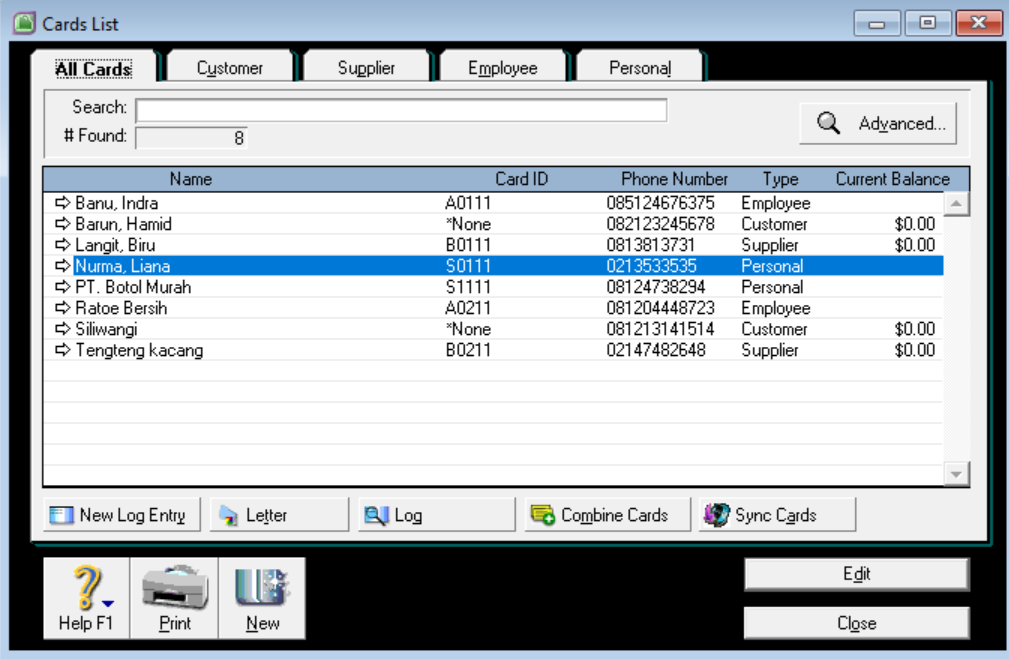View the Personal tab
Viewport: 1009px width, 659px height.
point(639,67)
